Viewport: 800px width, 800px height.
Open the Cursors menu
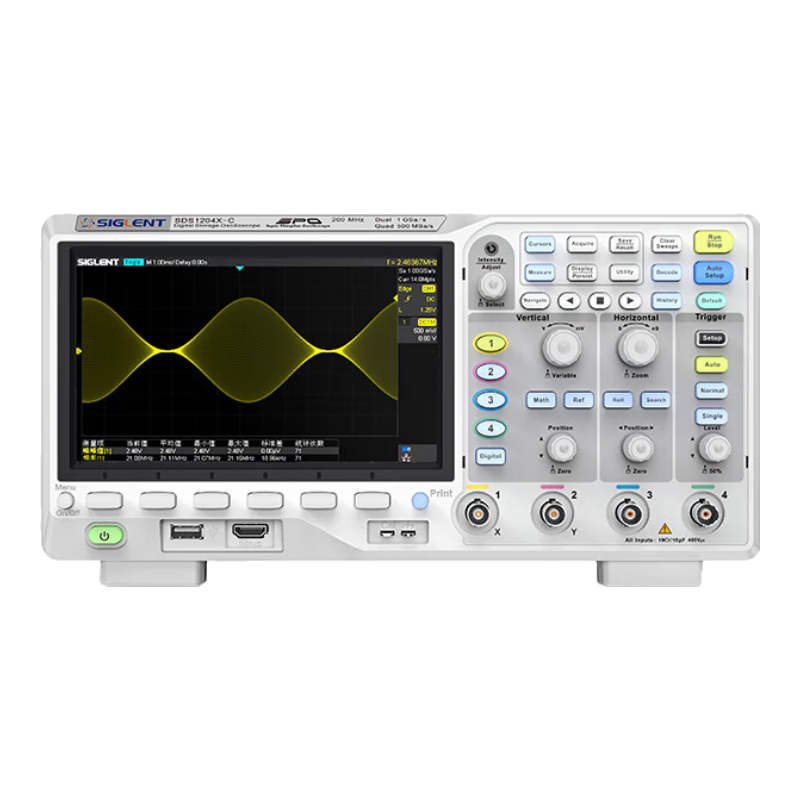(x=540, y=243)
